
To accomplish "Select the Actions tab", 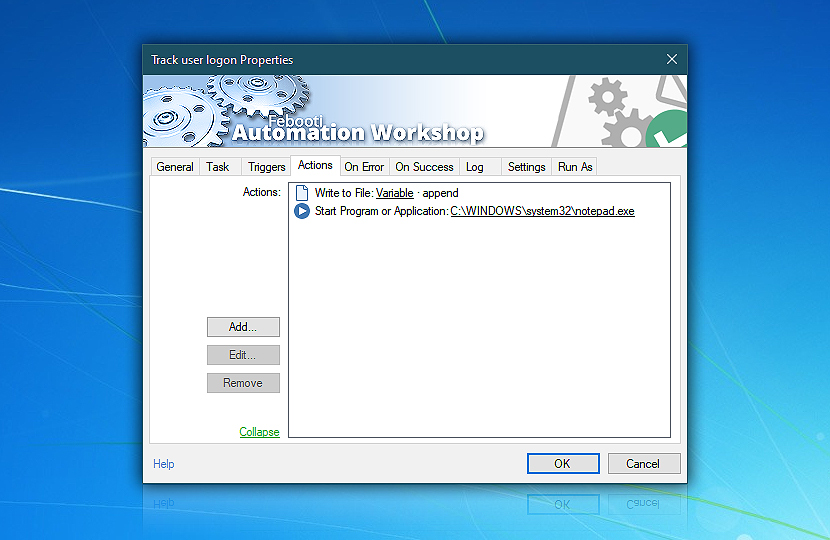I will 315,165.
